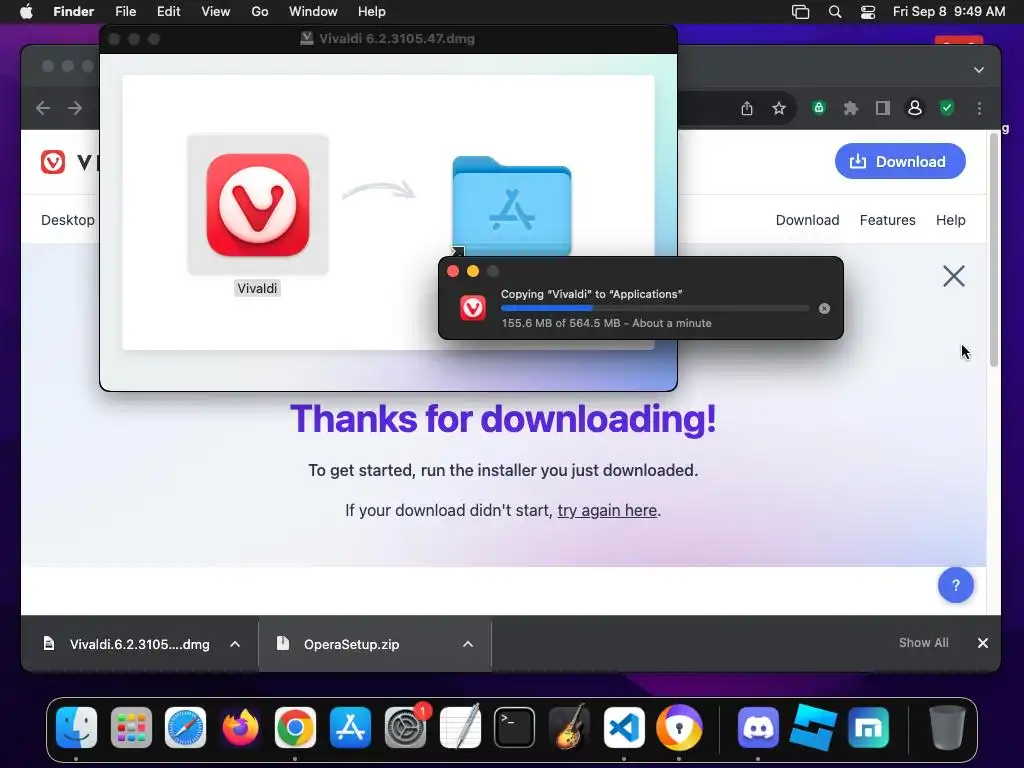Click the Desktop tab on the webpage
This screenshot has width=1024, height=768.
pyautogui.click(x=68, y=220)
